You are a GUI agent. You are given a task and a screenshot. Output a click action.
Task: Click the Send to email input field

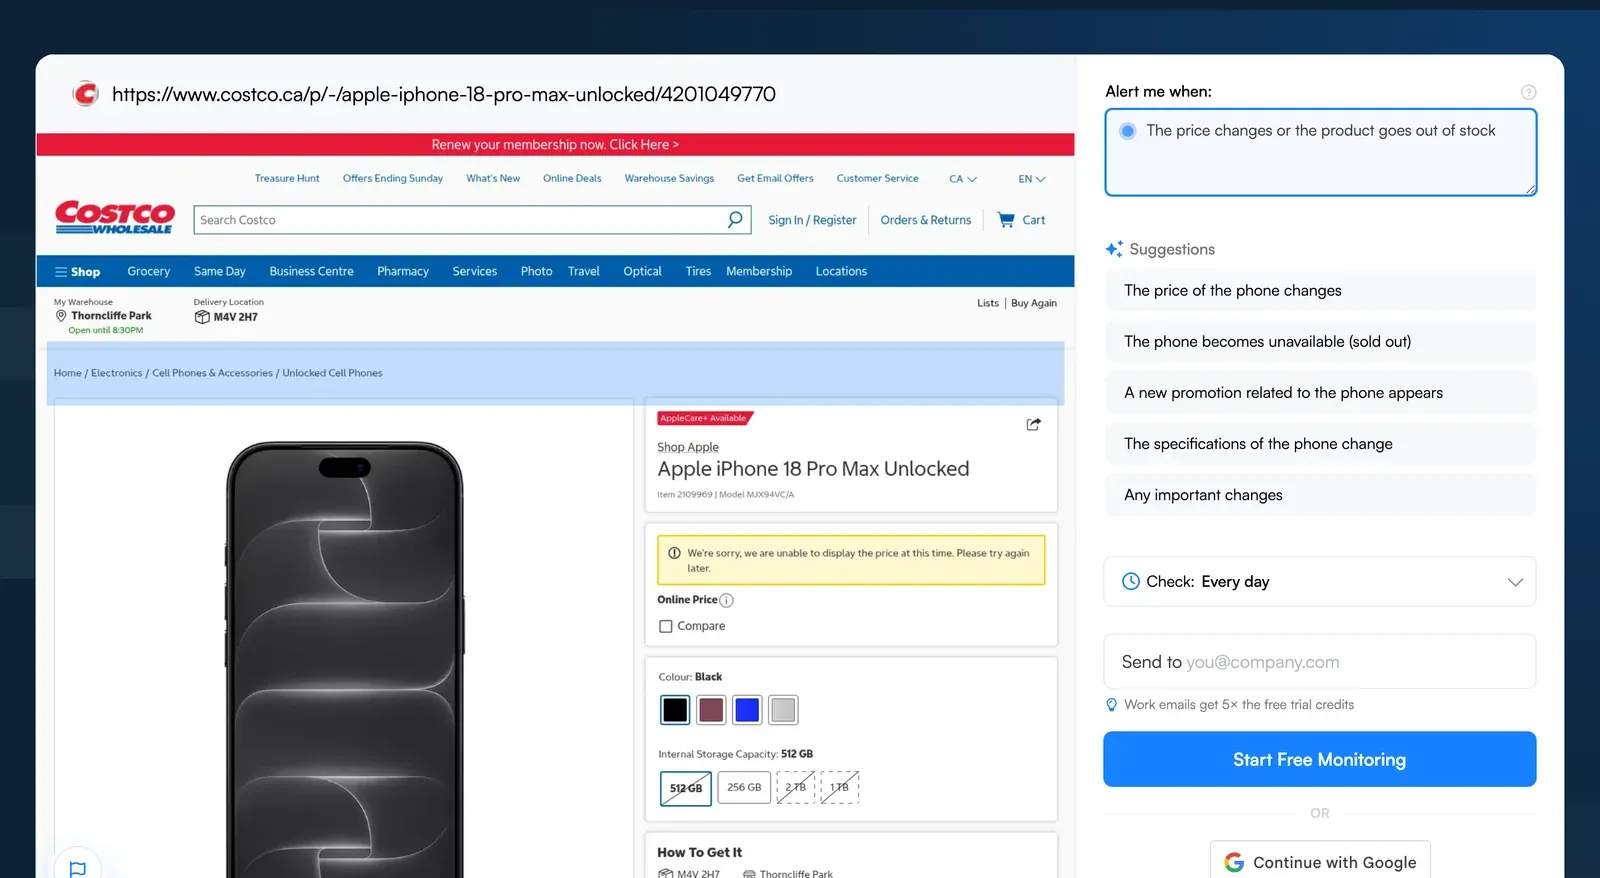click(x=1319, y=661)
